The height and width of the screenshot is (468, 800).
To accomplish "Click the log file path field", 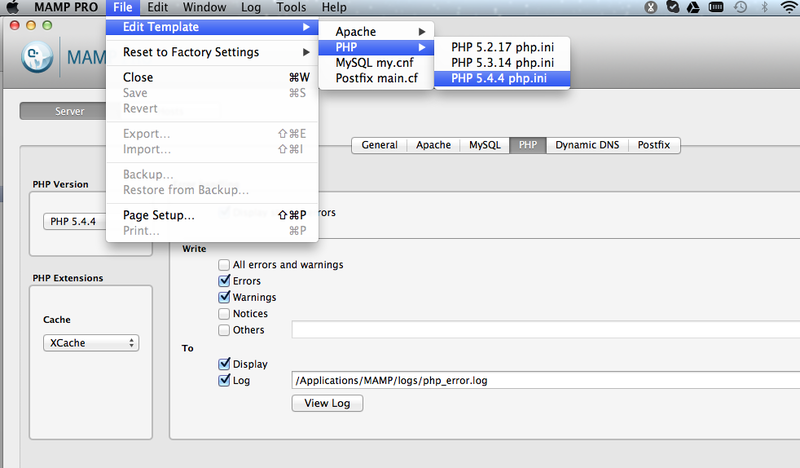I will point(545,380).
